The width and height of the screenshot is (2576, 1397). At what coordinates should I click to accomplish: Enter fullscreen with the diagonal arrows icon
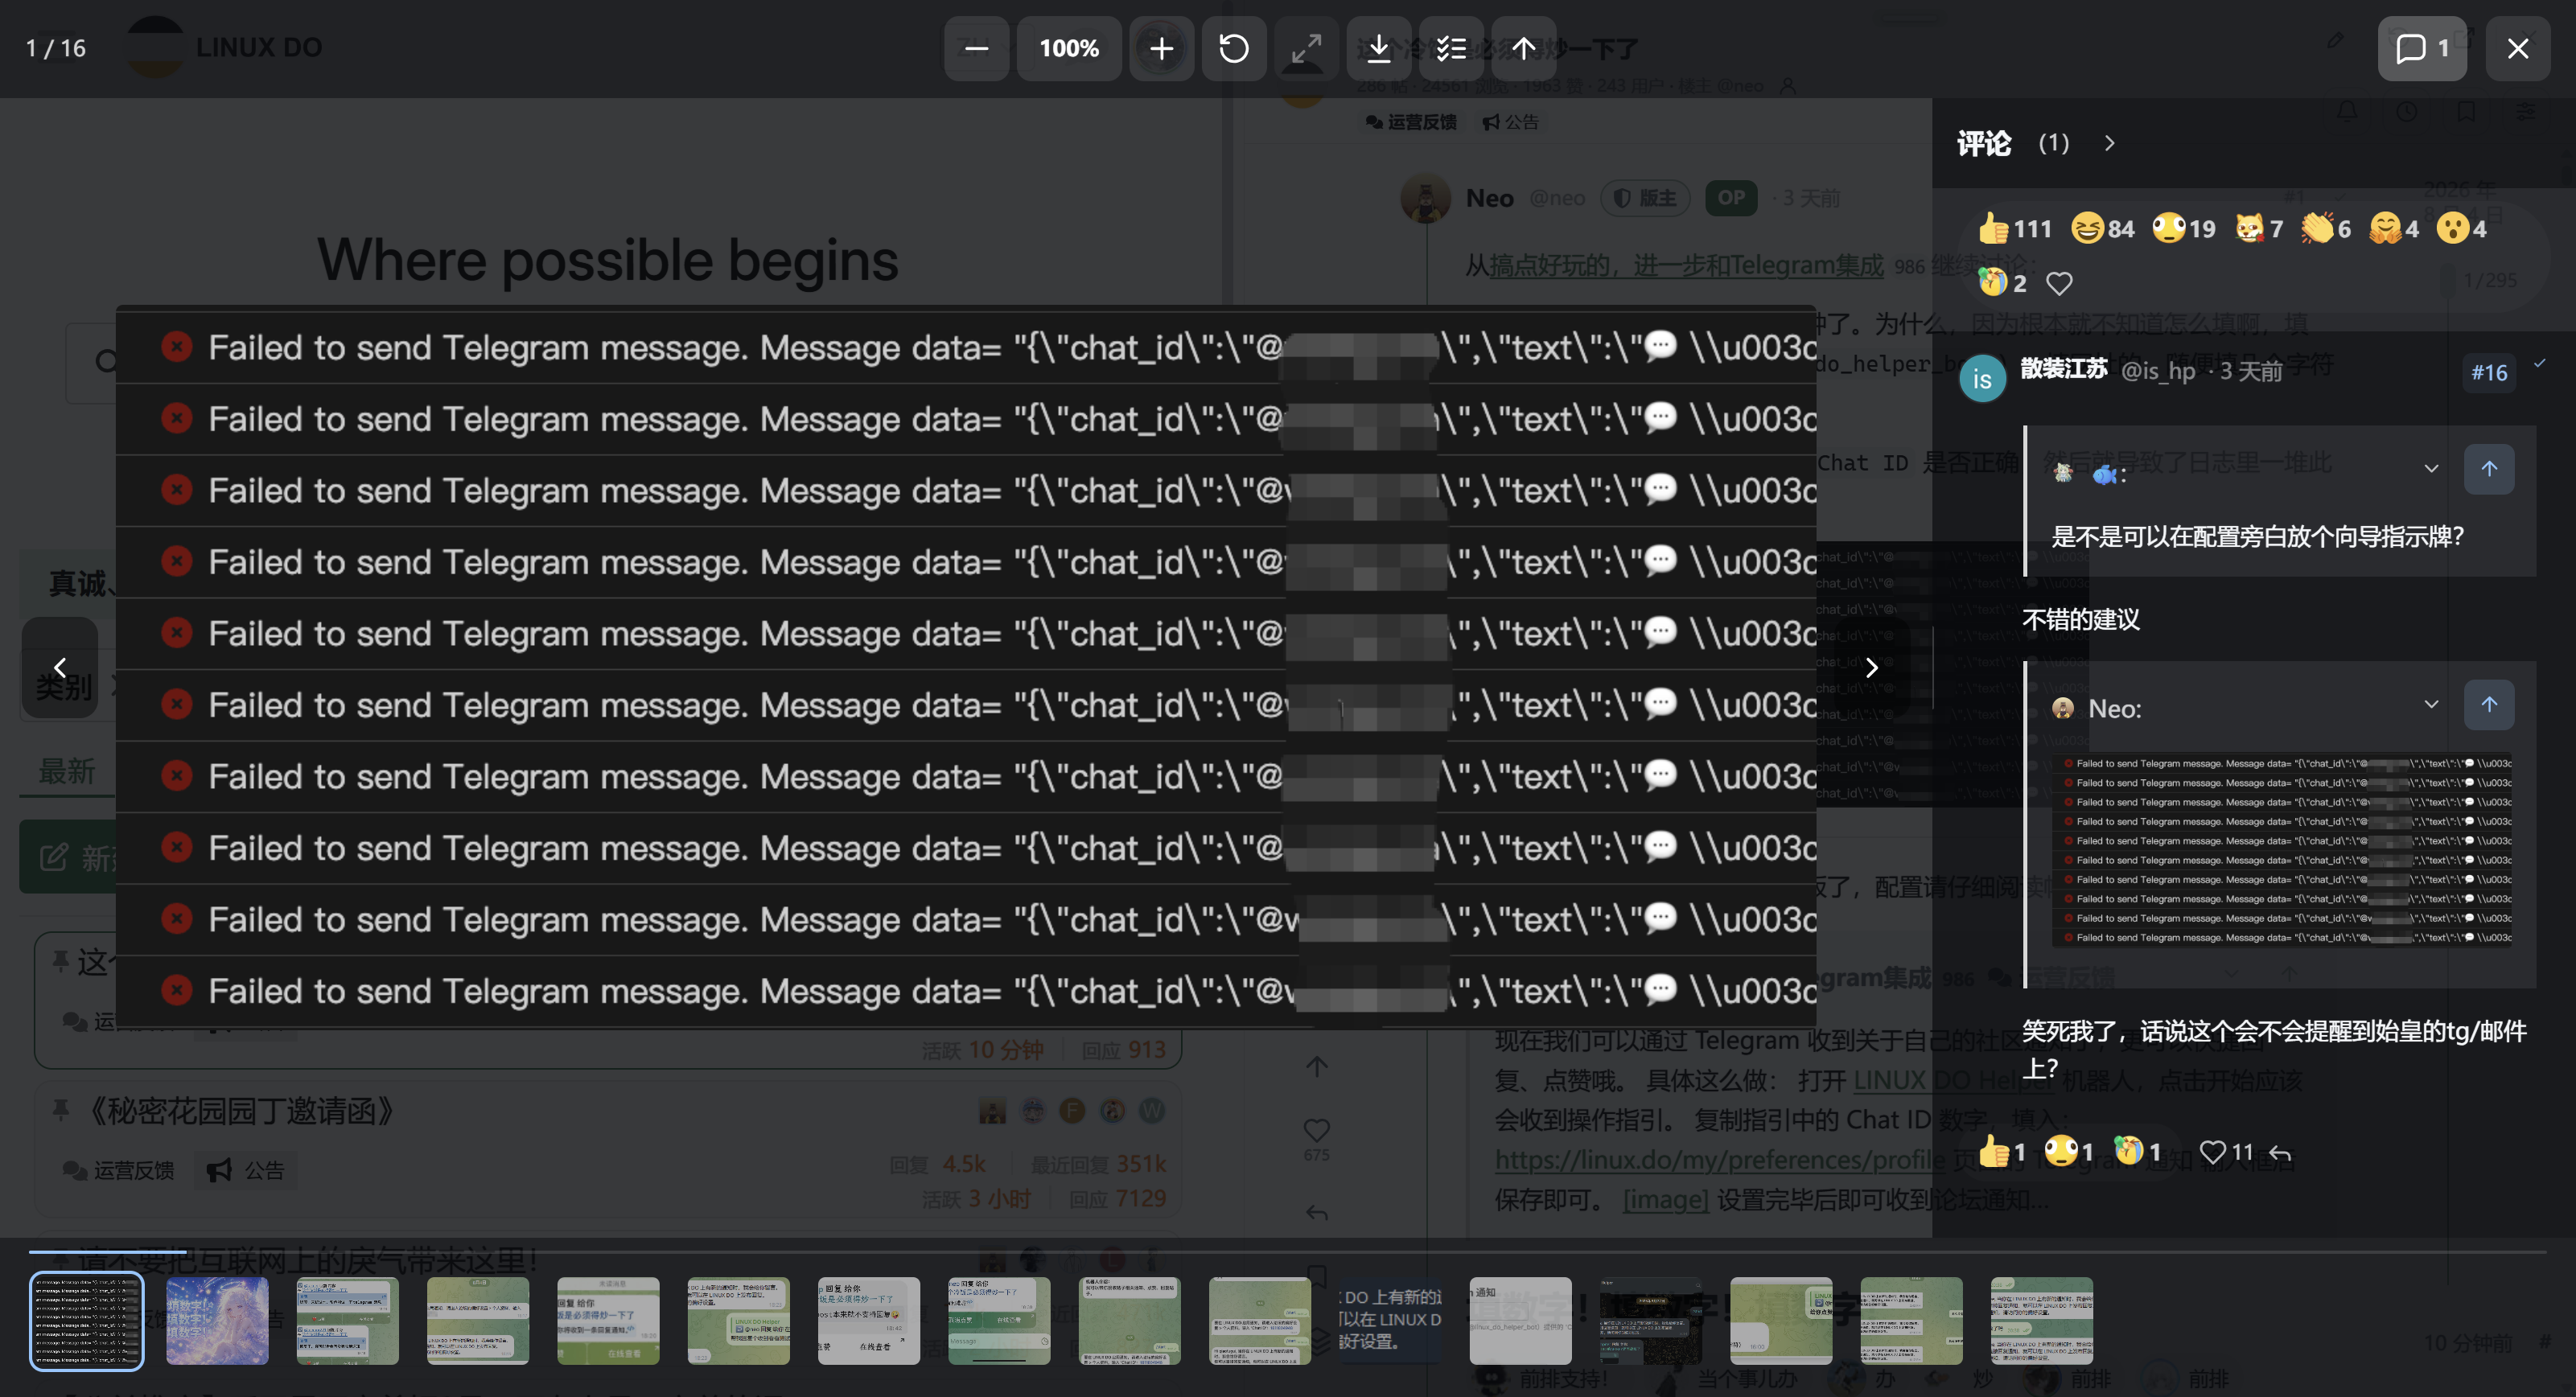[x=1306, y=48]
